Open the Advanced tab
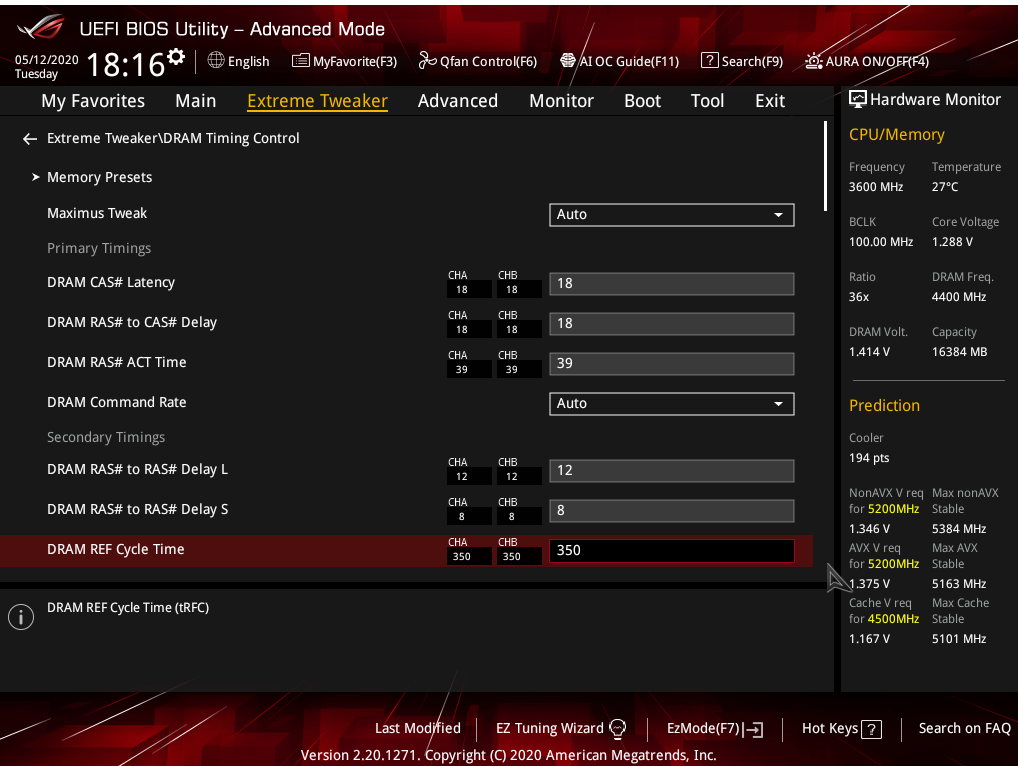This screenshot has height=766, width=1018. [458, 101]
